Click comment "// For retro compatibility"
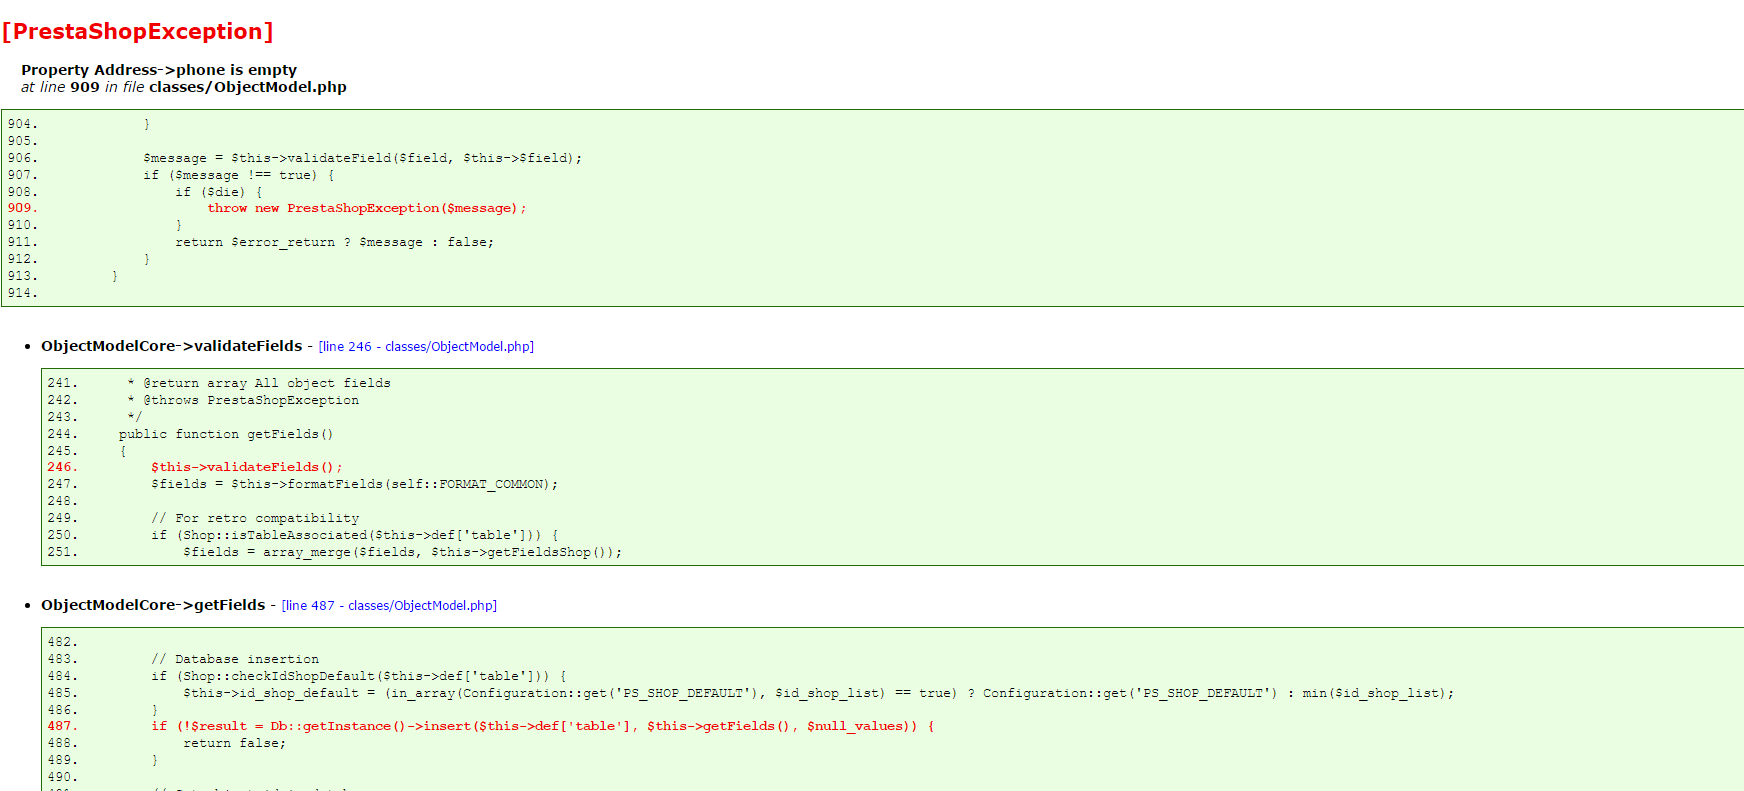Viewport: 1744px width, 791px height. 255,518
